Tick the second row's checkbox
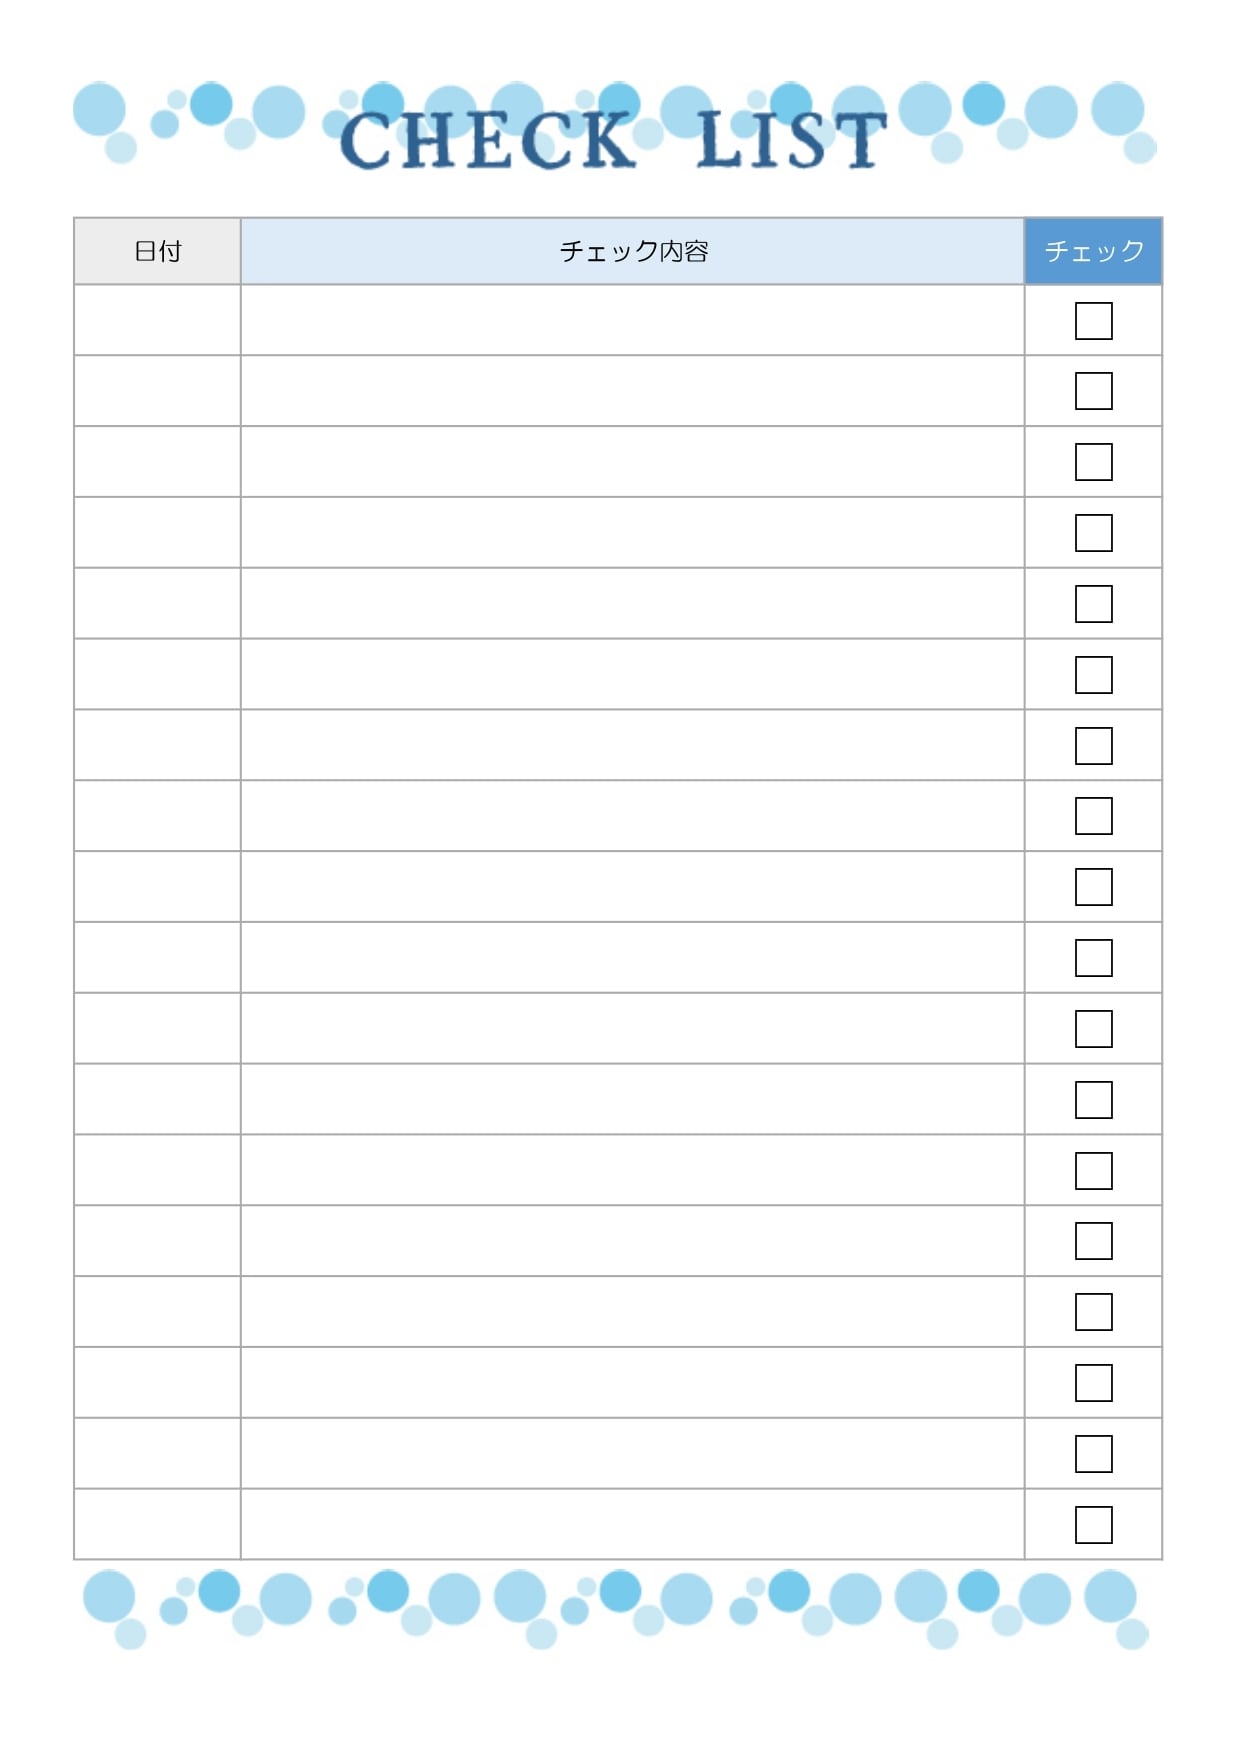 [x=1093, y=391]
